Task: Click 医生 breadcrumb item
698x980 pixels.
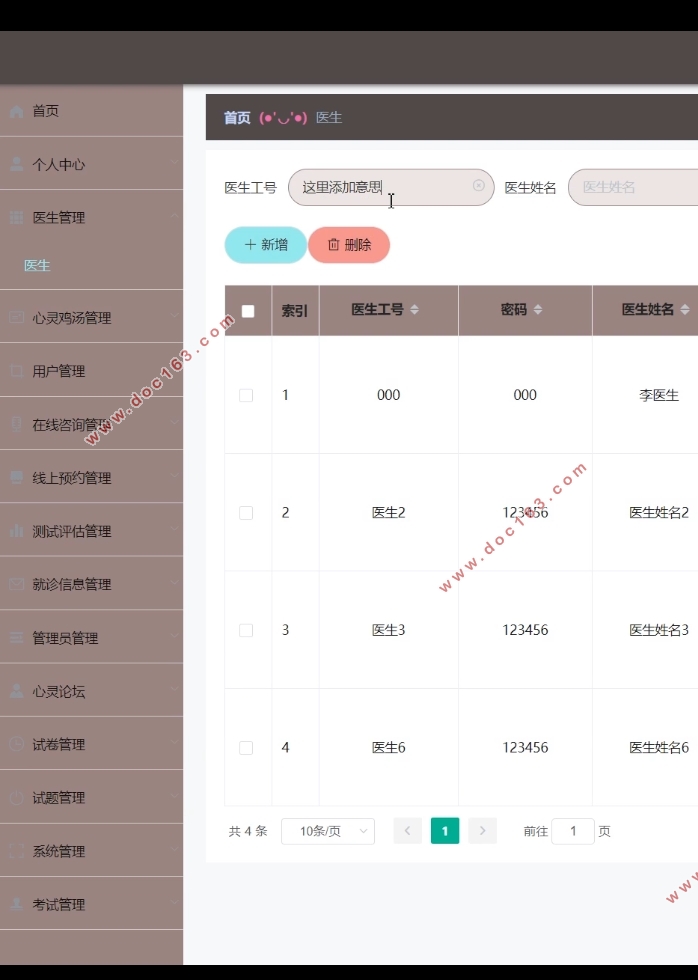Action: 329,118
